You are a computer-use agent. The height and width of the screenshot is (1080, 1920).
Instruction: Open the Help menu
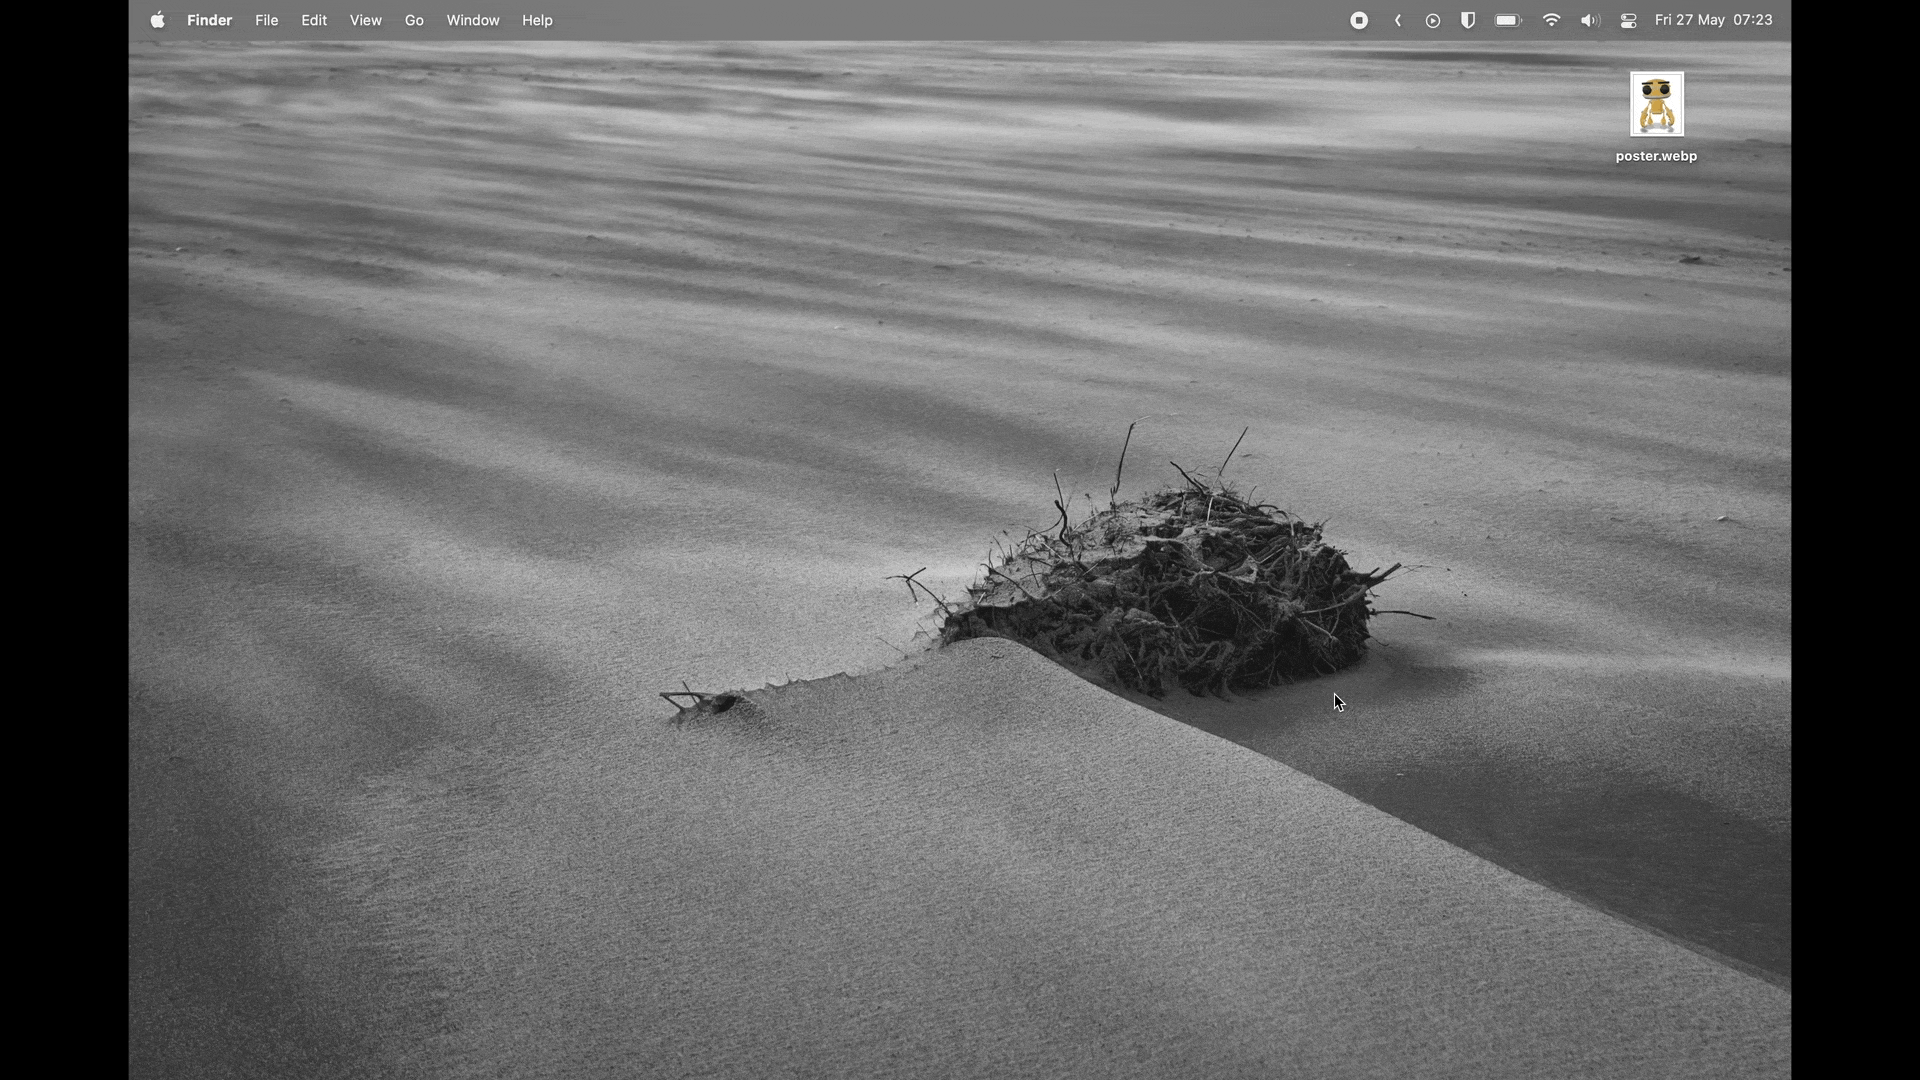click(537, 20)
